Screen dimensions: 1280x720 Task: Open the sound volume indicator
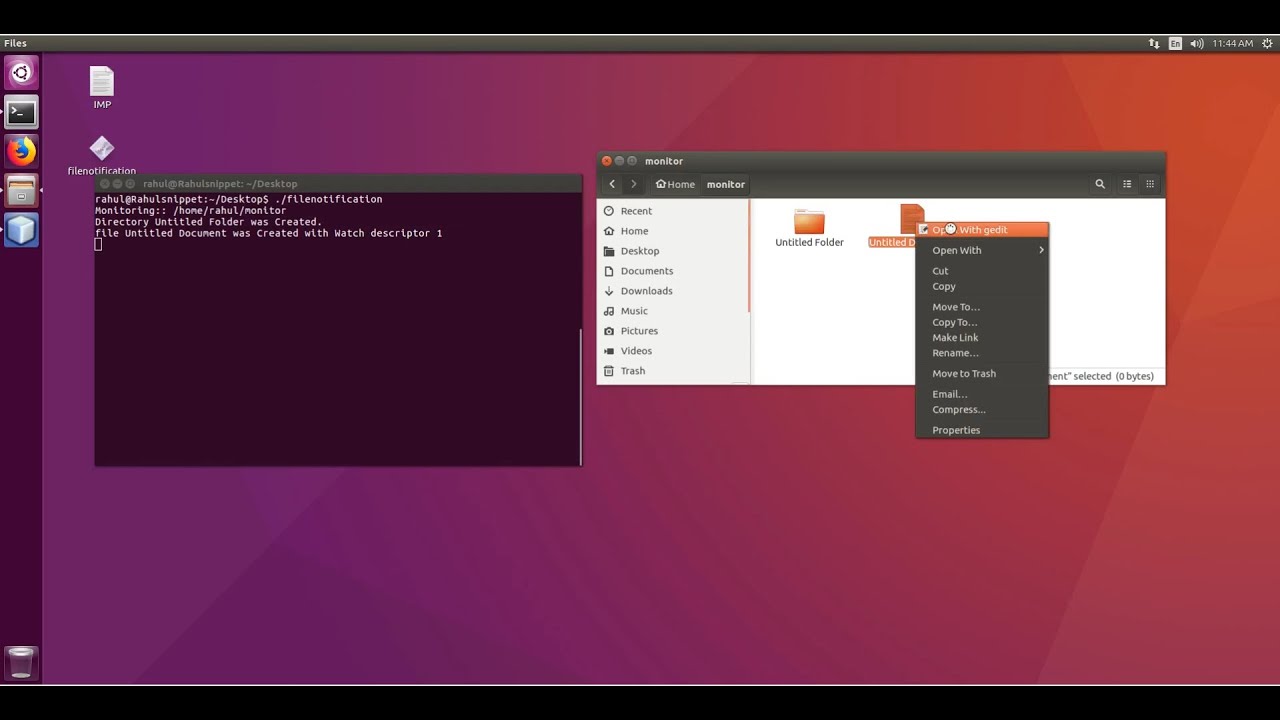click(1196, 43)
